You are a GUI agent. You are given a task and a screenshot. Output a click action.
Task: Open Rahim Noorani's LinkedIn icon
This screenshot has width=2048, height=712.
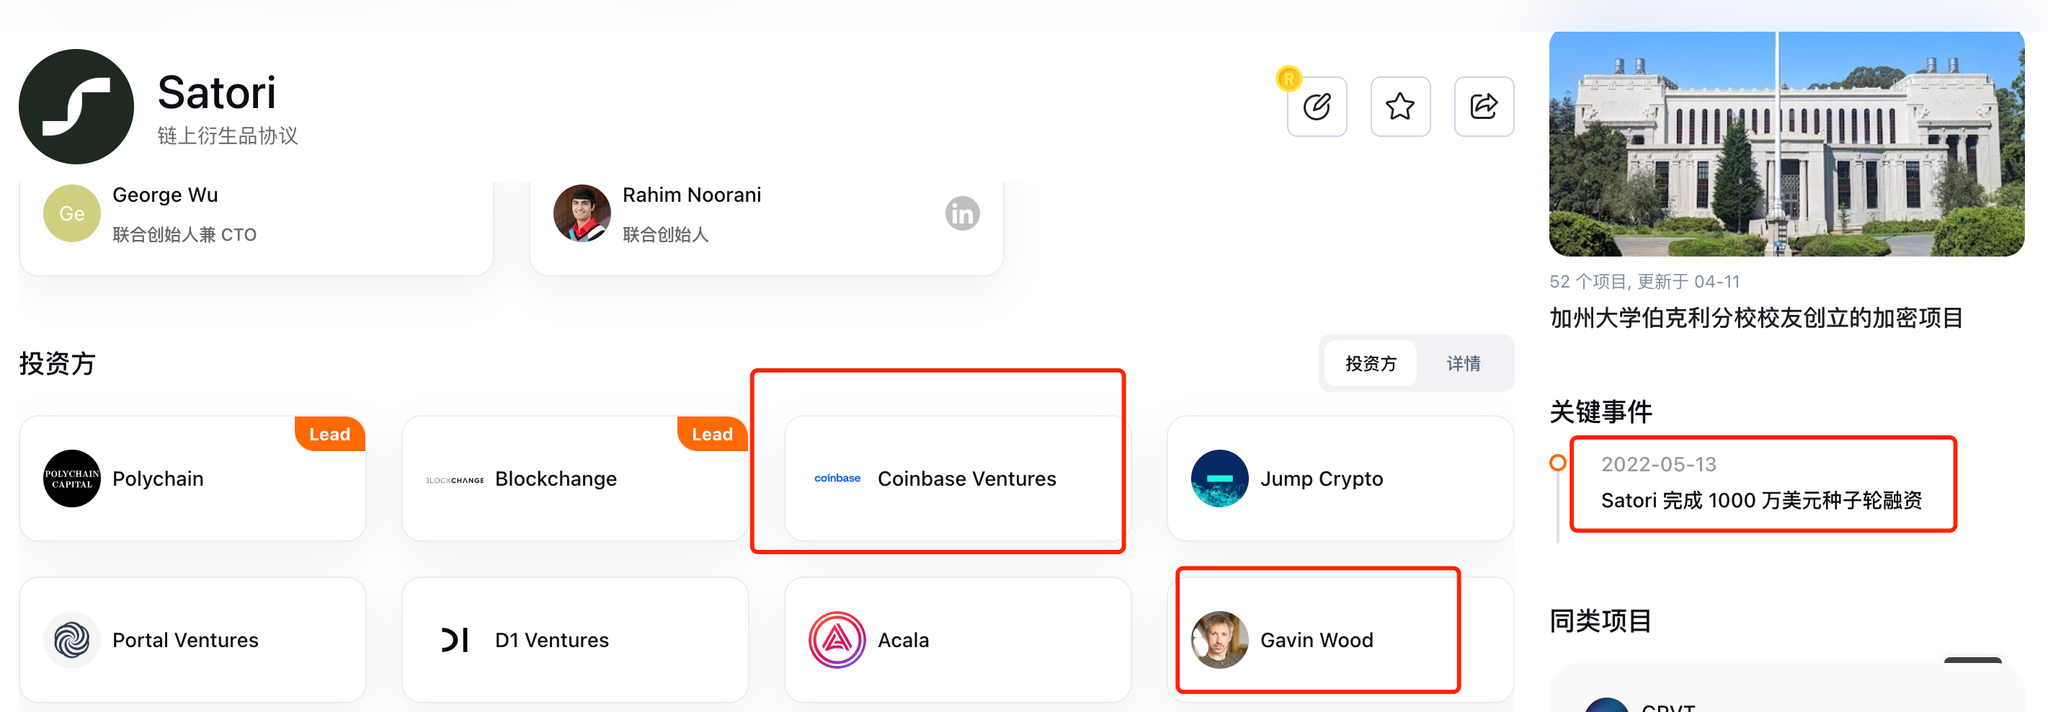click(962, 213)
